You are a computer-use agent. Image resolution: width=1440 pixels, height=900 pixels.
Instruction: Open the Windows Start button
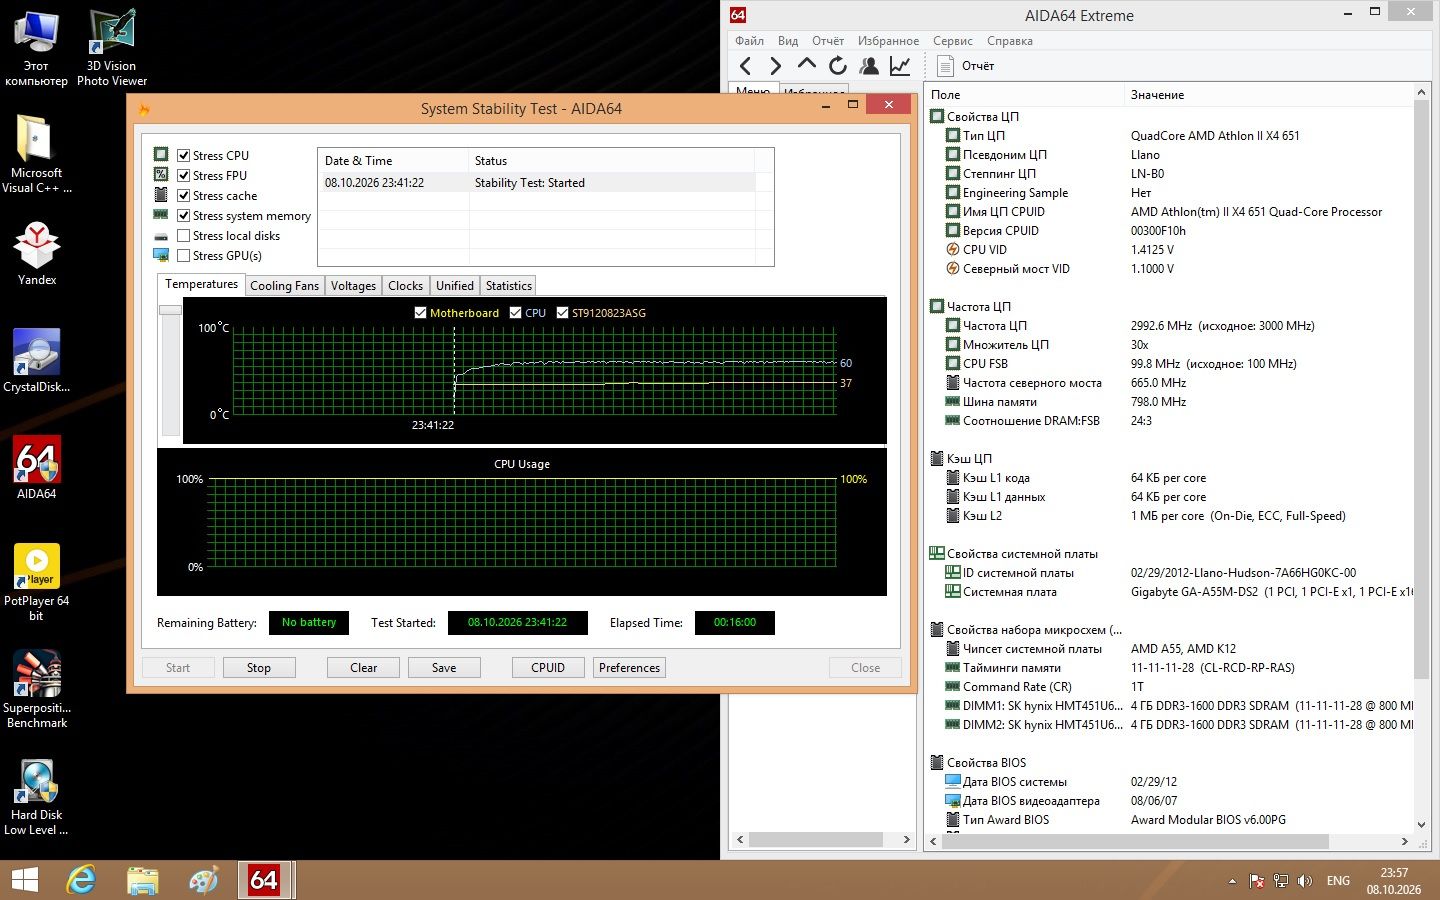24,880
